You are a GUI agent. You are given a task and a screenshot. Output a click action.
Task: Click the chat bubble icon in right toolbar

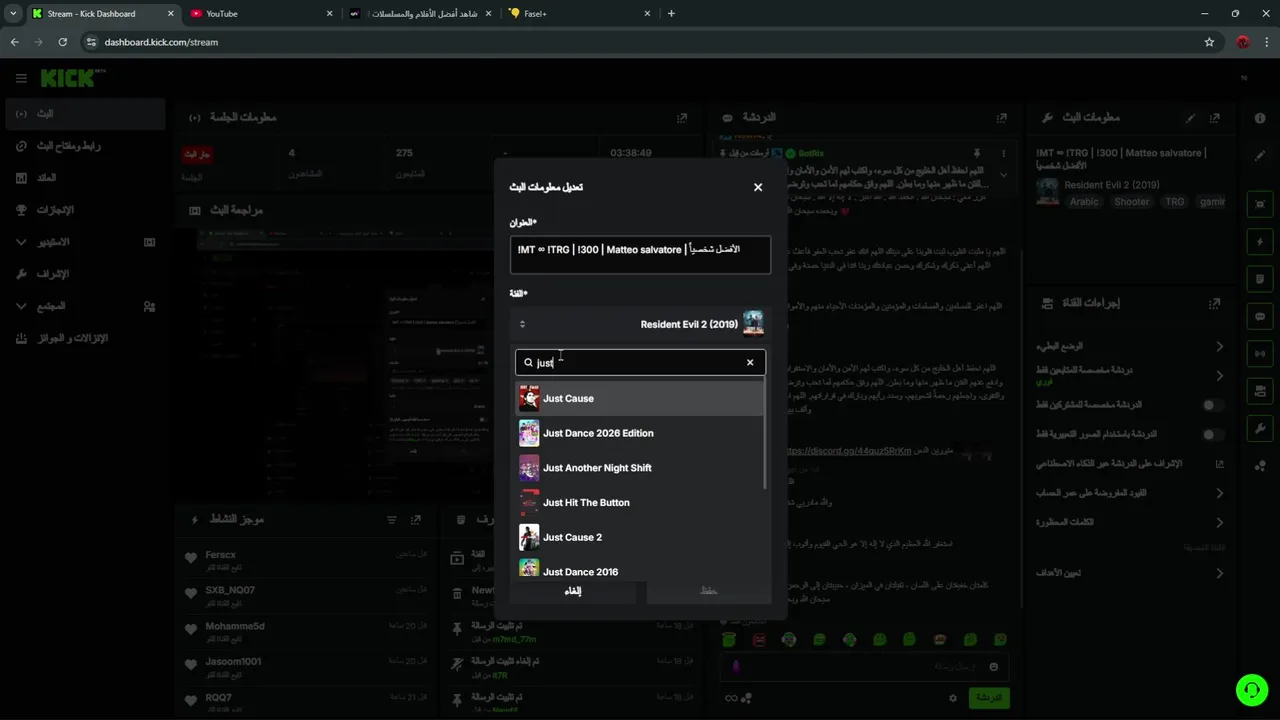pos(1260,316)
